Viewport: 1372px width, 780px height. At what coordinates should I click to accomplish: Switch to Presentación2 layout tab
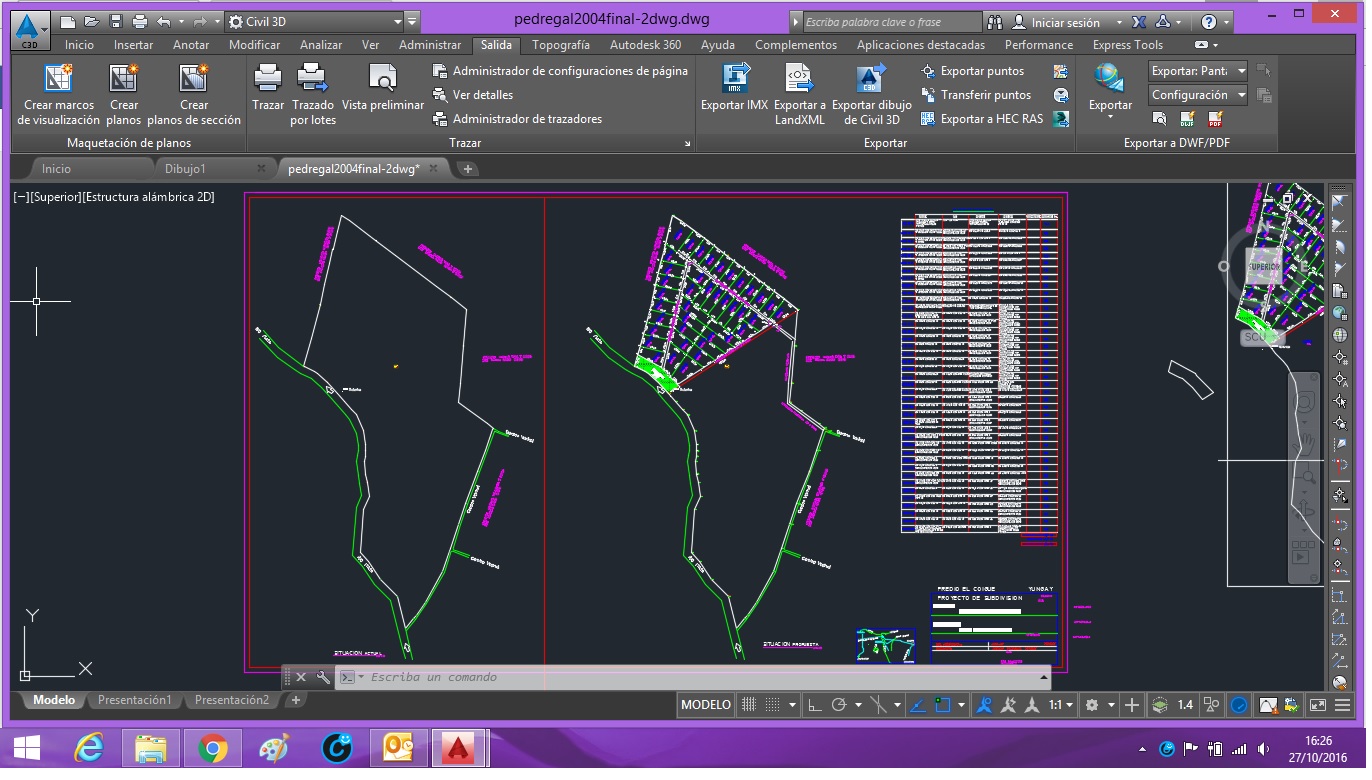232,700
